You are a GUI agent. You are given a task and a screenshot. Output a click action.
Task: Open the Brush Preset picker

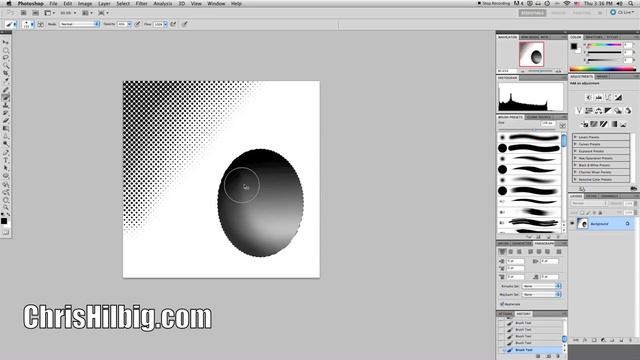28,24
